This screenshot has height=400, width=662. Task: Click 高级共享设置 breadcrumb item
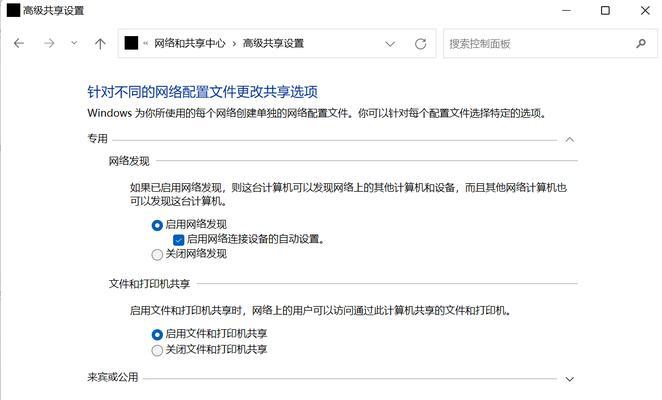point(273,43)
